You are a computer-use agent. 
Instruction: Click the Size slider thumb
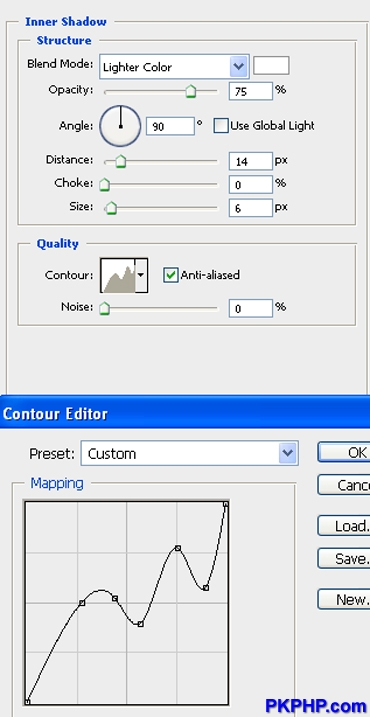pyautogui.click(x=111, y=208)
